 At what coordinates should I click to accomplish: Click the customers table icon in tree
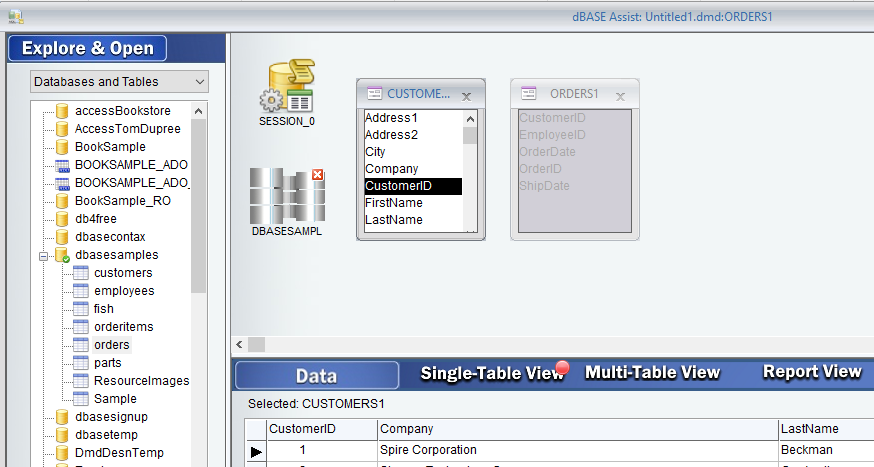click(81, 273)
